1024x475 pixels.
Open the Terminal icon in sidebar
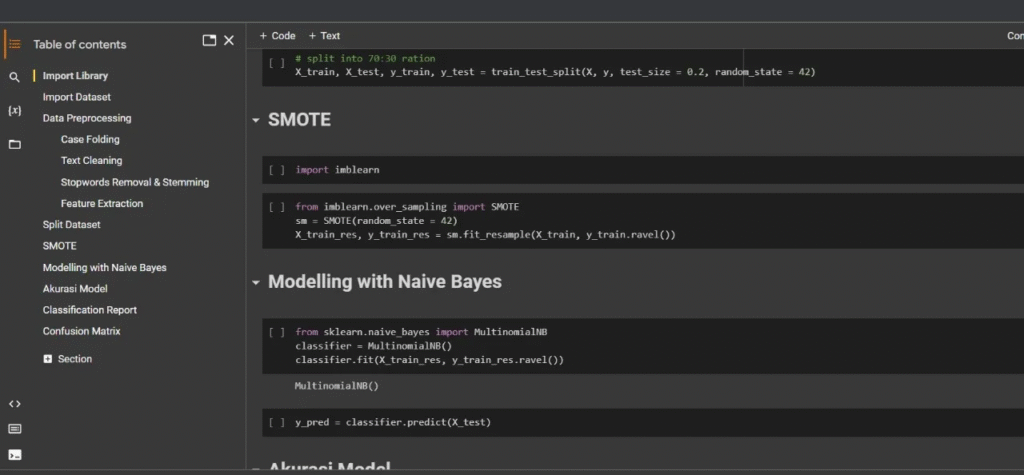14,455
